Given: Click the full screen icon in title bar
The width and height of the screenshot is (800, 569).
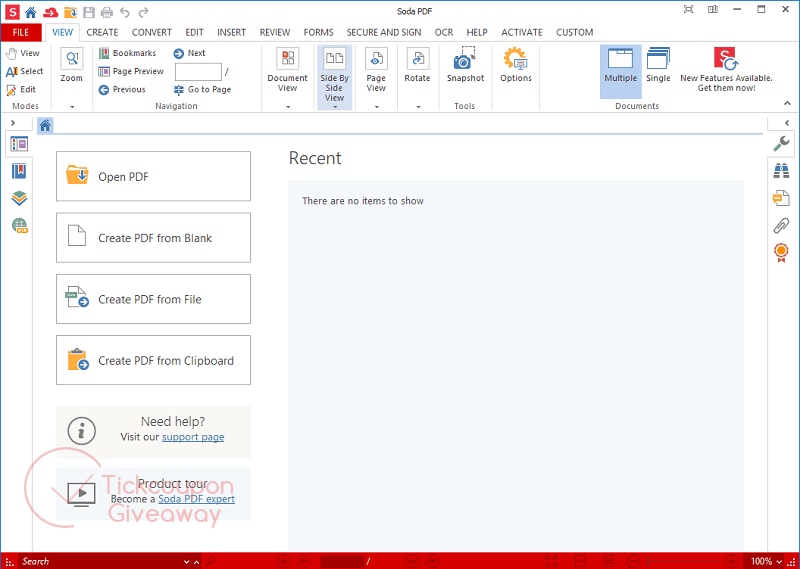Looking at the screenshot, I should (688, 10).
